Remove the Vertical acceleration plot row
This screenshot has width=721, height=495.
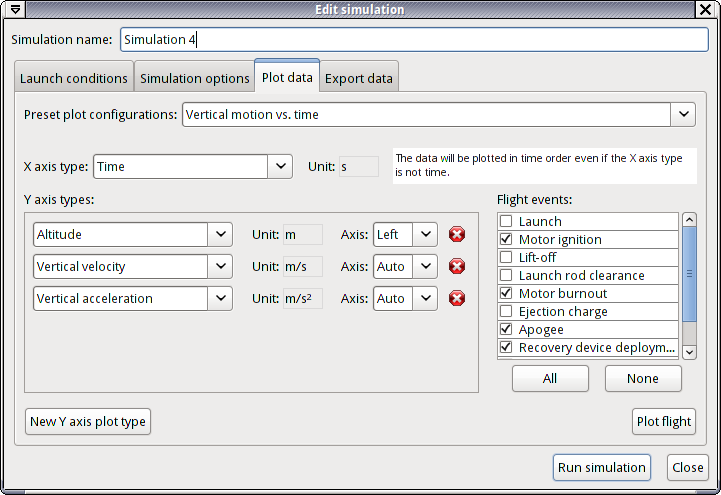[x=457, y=299]
